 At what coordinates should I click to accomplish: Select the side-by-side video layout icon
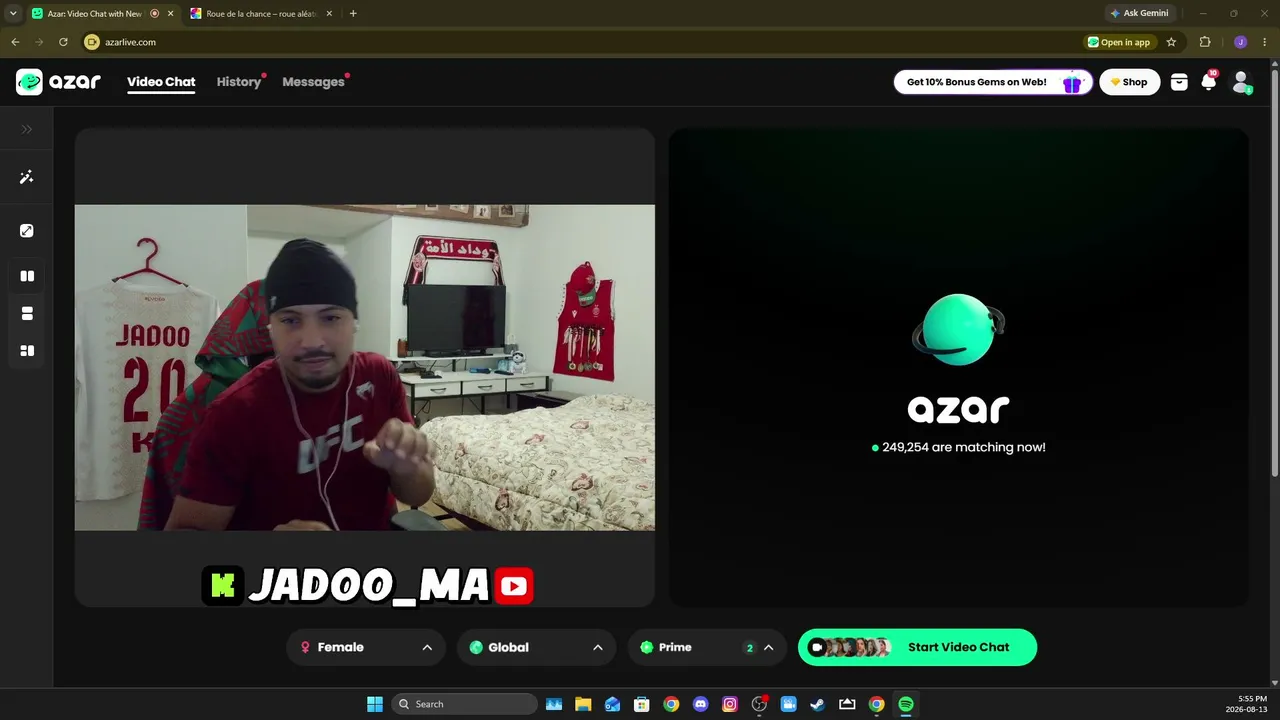pos(27,276)
